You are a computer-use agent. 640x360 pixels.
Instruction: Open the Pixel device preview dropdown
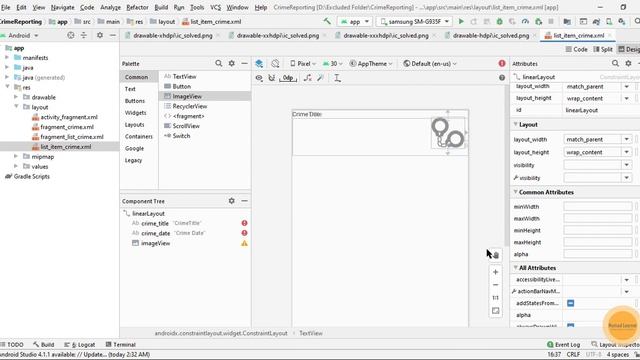303,64
